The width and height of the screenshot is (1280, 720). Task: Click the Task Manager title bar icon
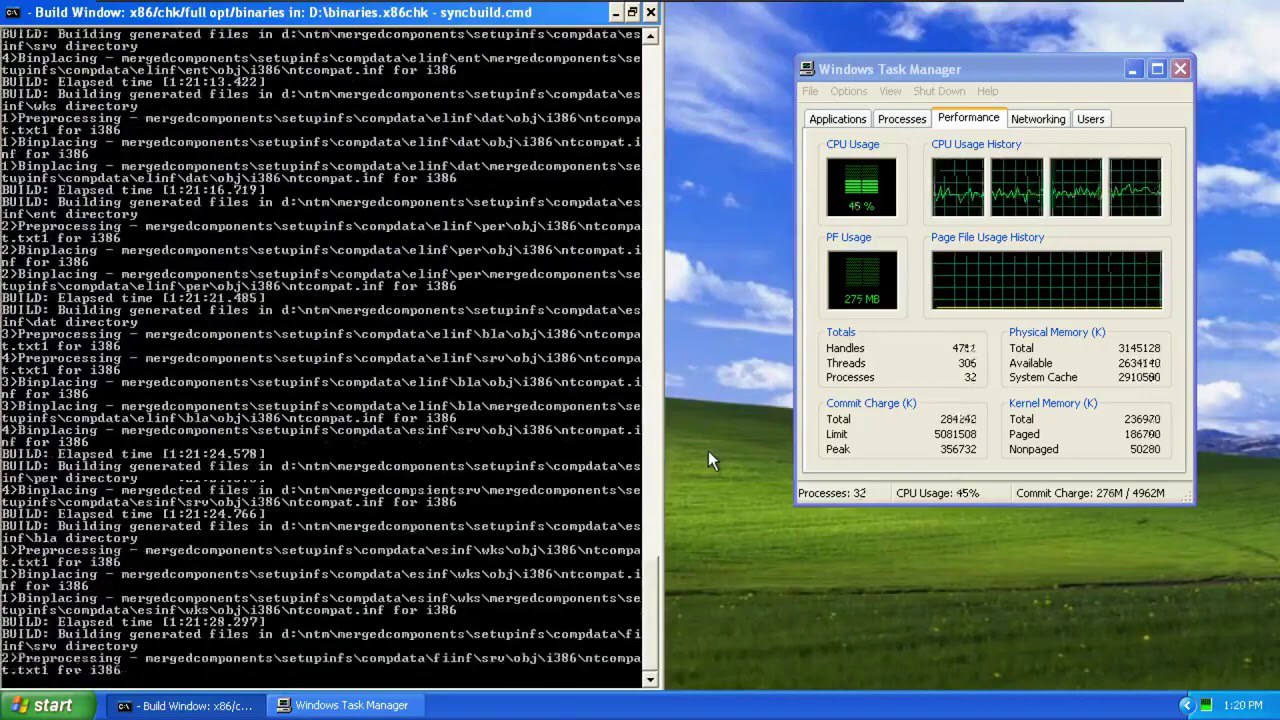pos(808,69)
